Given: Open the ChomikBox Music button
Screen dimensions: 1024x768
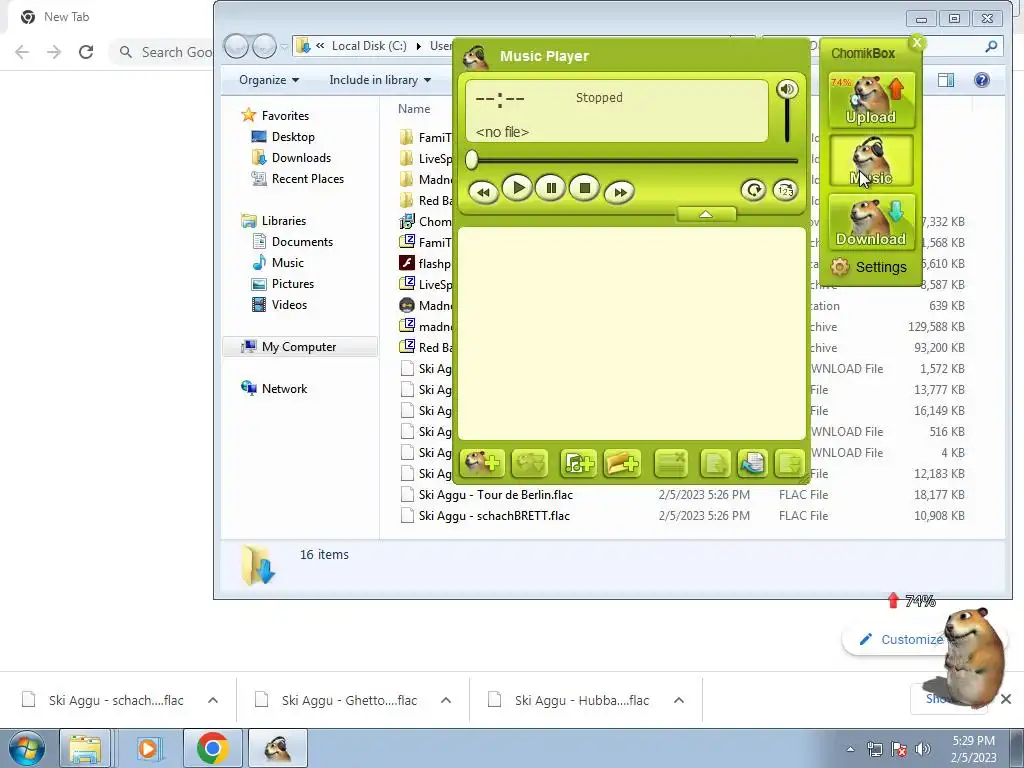Looking at the screenshot, I should coord(871,161).
